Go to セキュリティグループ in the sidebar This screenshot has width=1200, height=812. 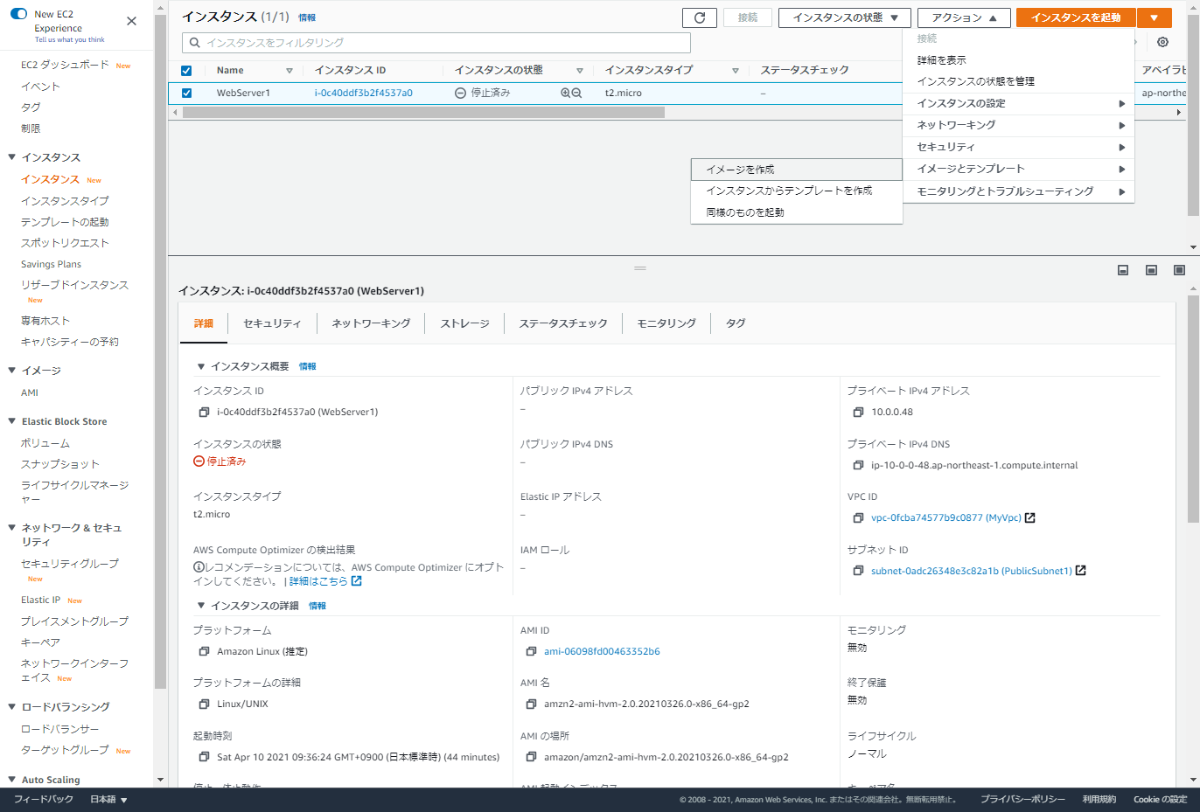(x=70, y=564)
